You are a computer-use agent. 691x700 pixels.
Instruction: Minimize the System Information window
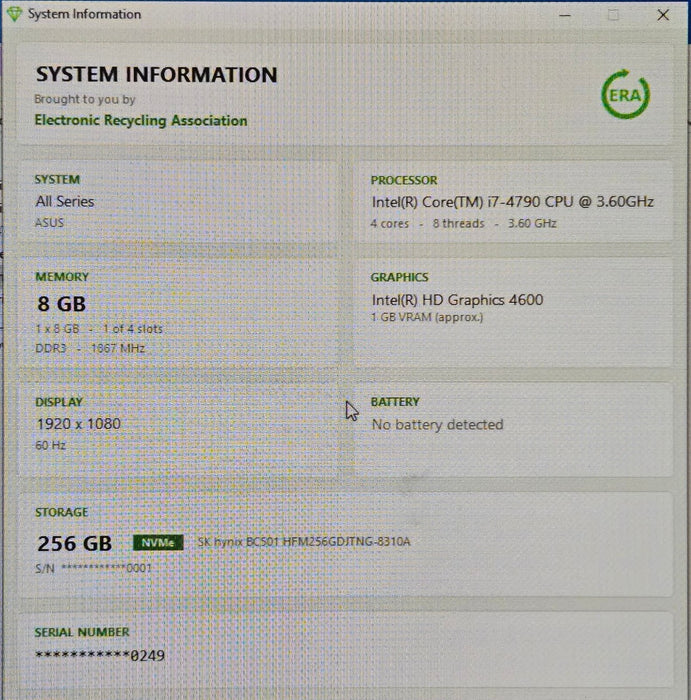click(565, 15)
